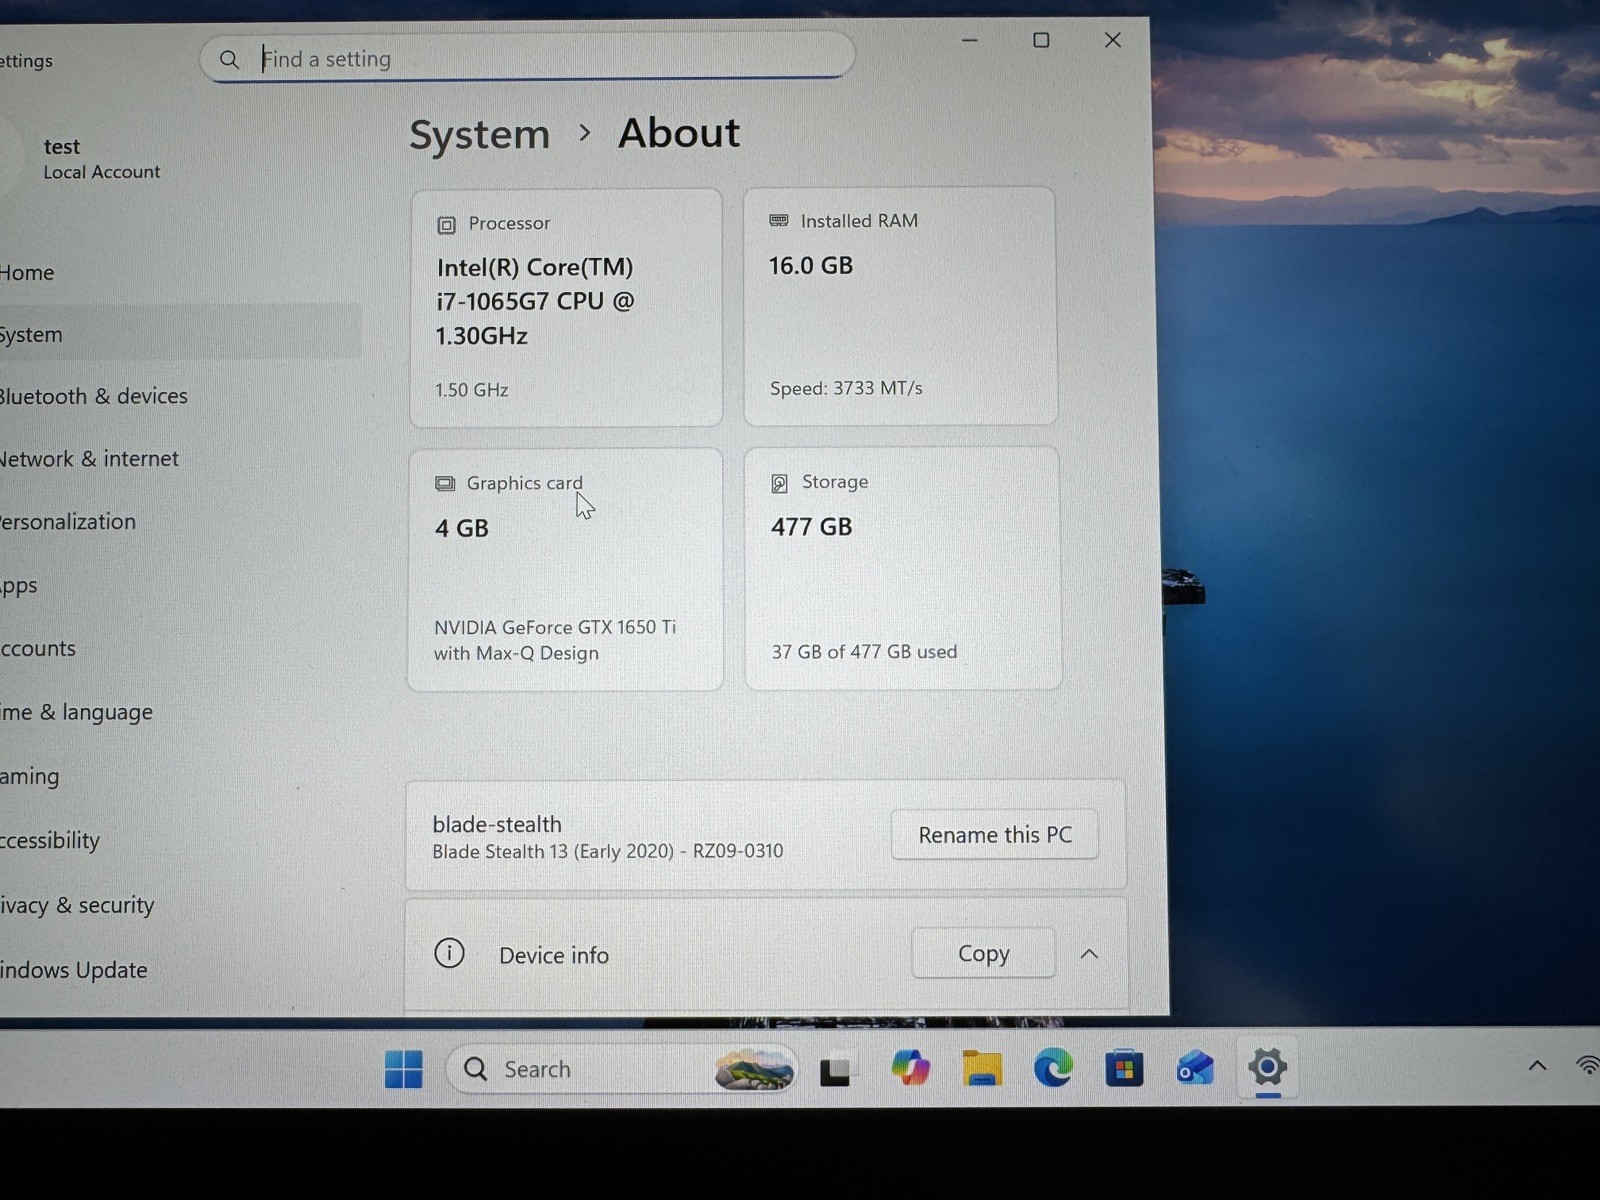Screen dimensions: 1600x1200
Task: Open the Wi-Fi network tray icon
Action: (x=1588, y=1065)
